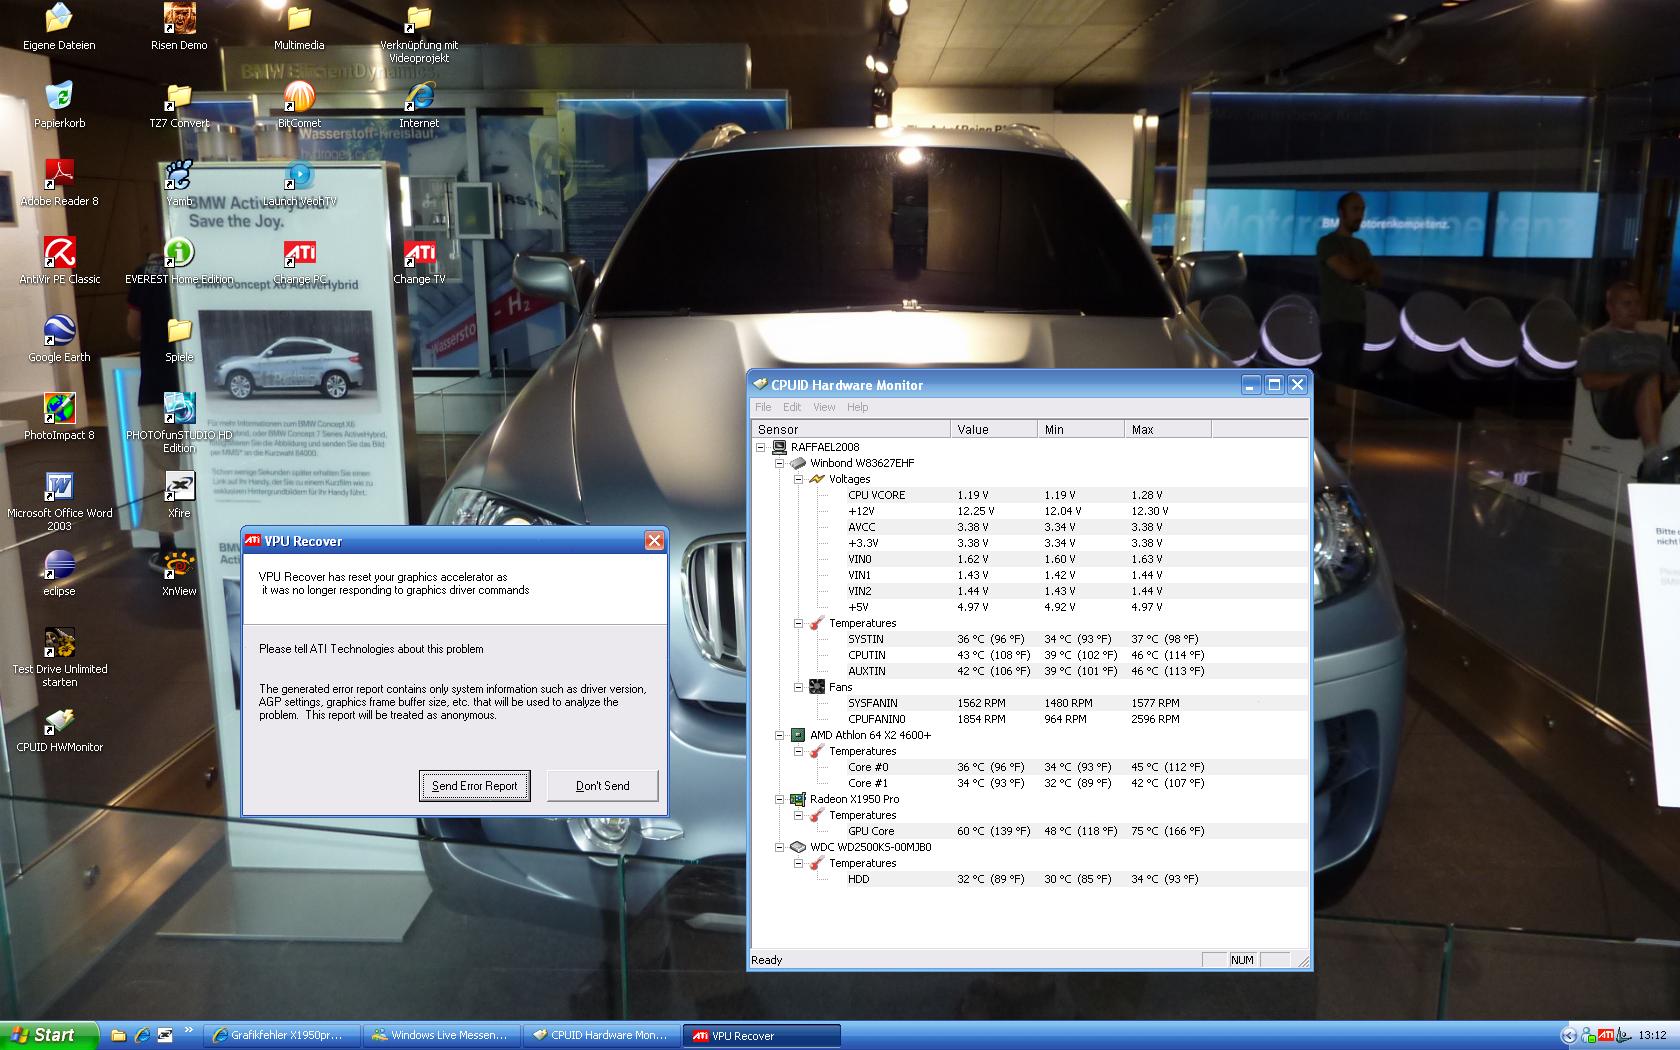
Task: Open the Edit menu in Hardware Monitor
Action: point(792,407)
